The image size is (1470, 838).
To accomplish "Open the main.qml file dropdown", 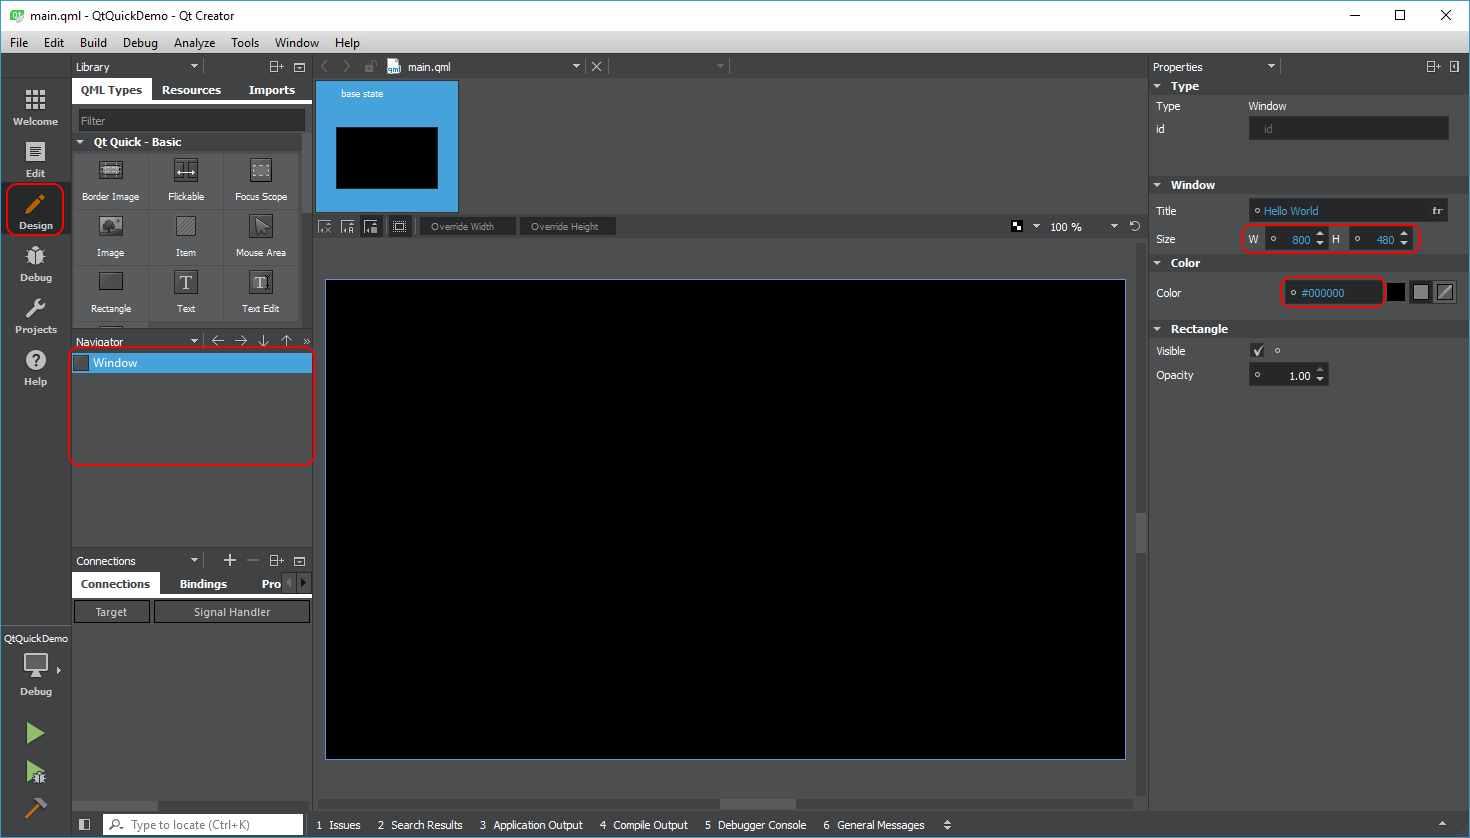I will click(576, 67).
